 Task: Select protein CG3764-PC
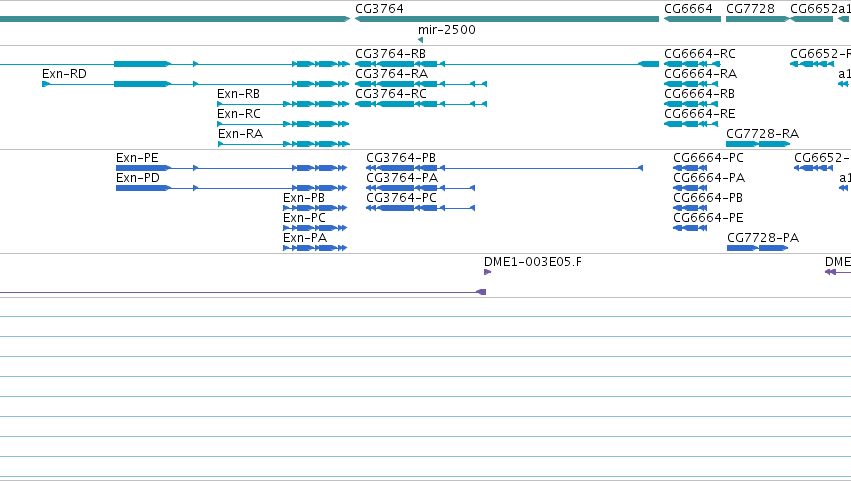421,208
